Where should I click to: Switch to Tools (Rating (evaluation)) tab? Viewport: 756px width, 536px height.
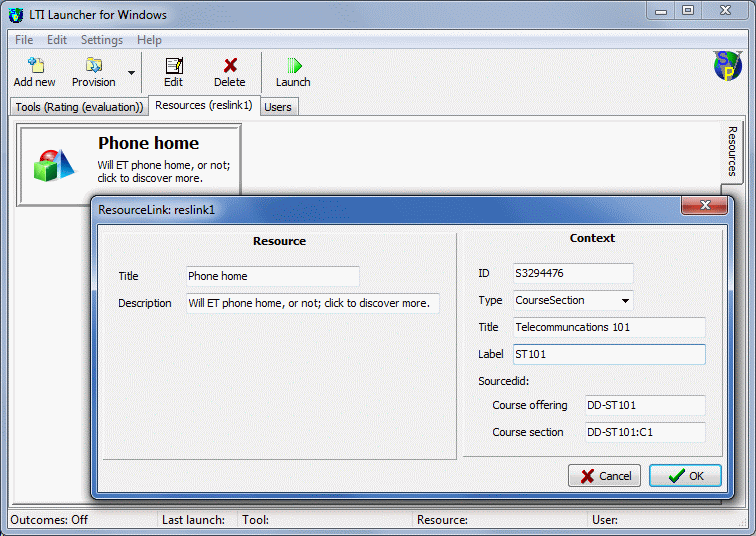[79, 107]
